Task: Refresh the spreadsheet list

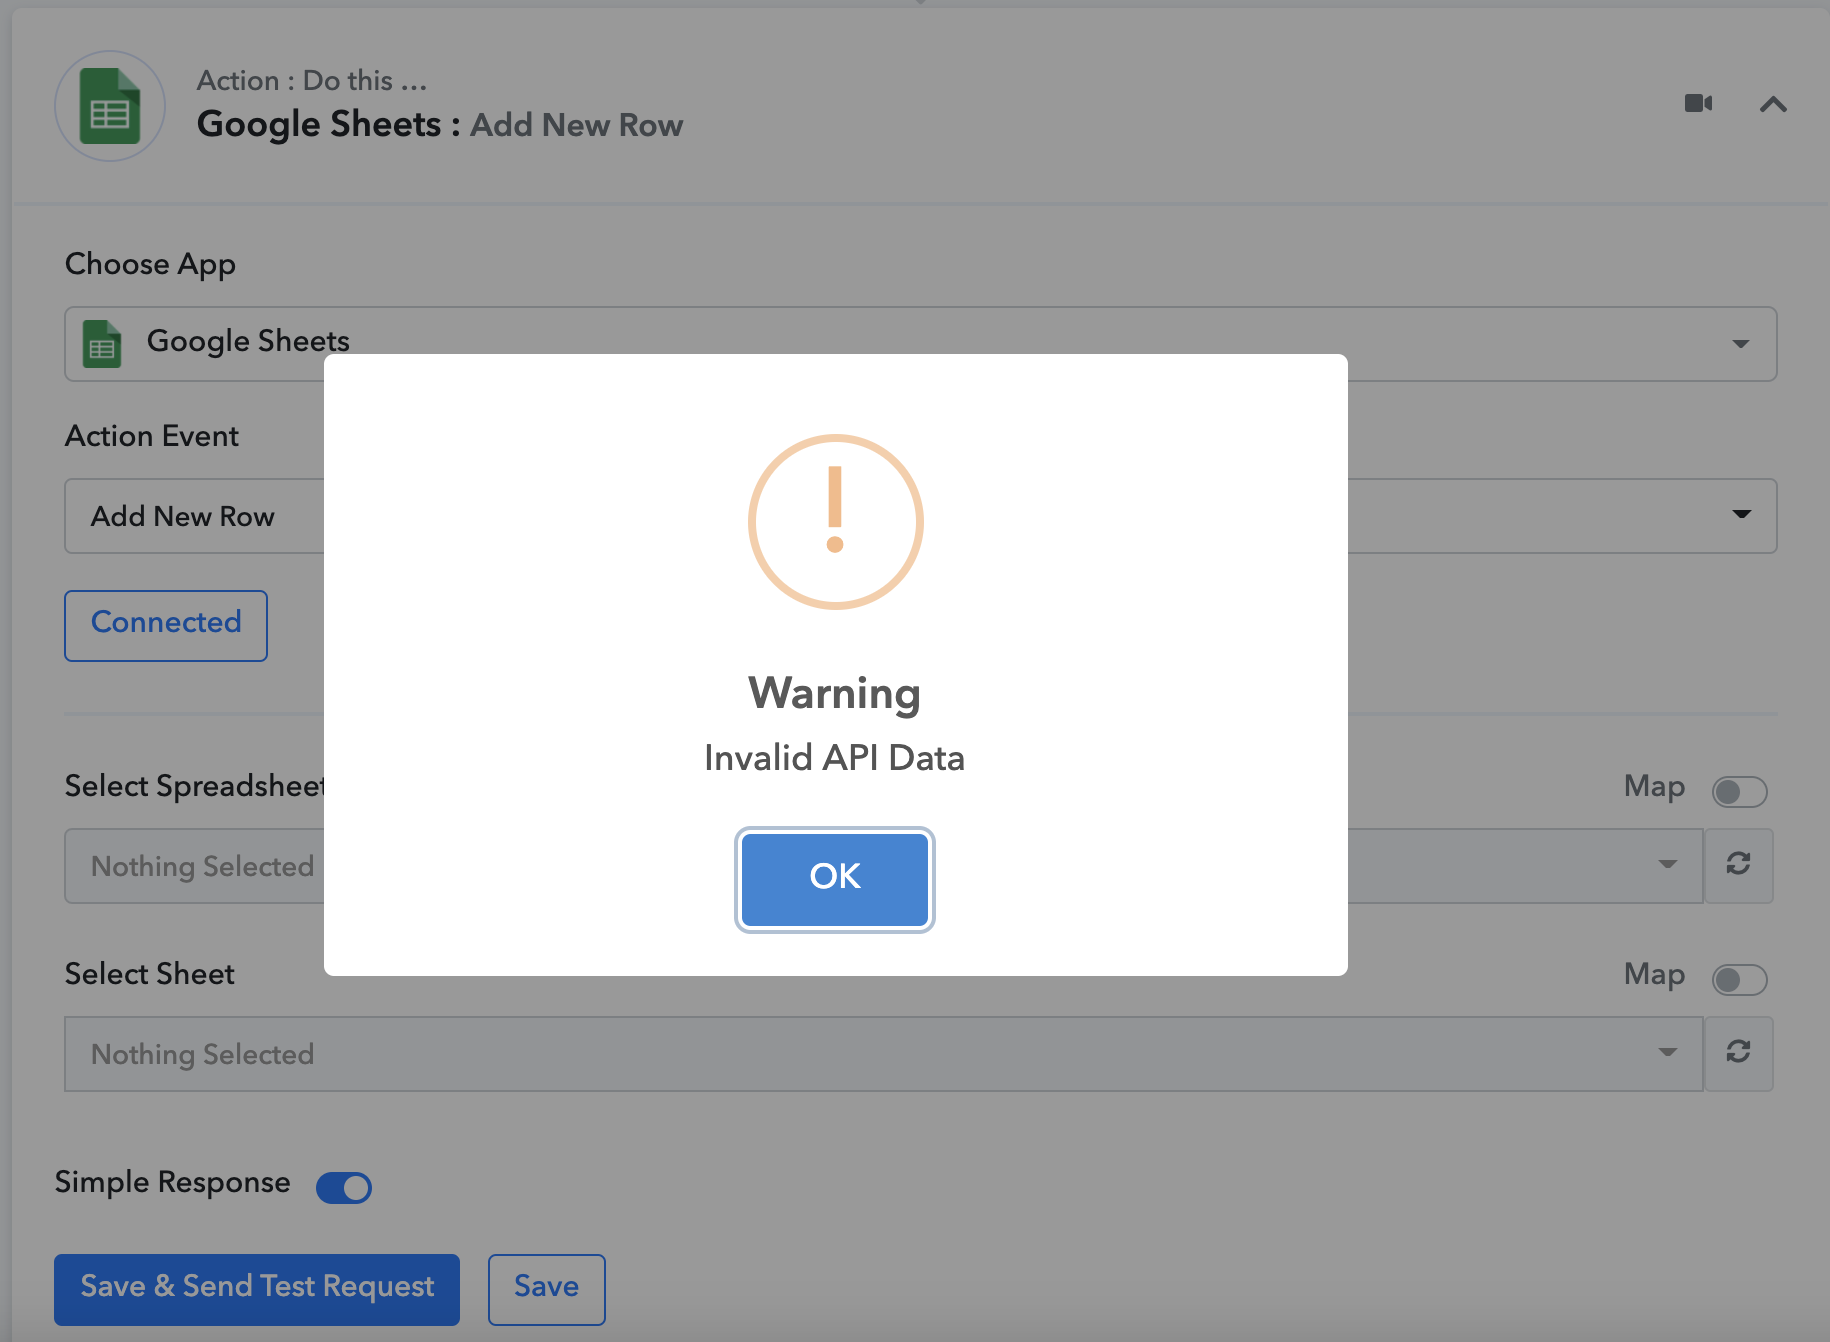Action: (x=1738, y=864)
